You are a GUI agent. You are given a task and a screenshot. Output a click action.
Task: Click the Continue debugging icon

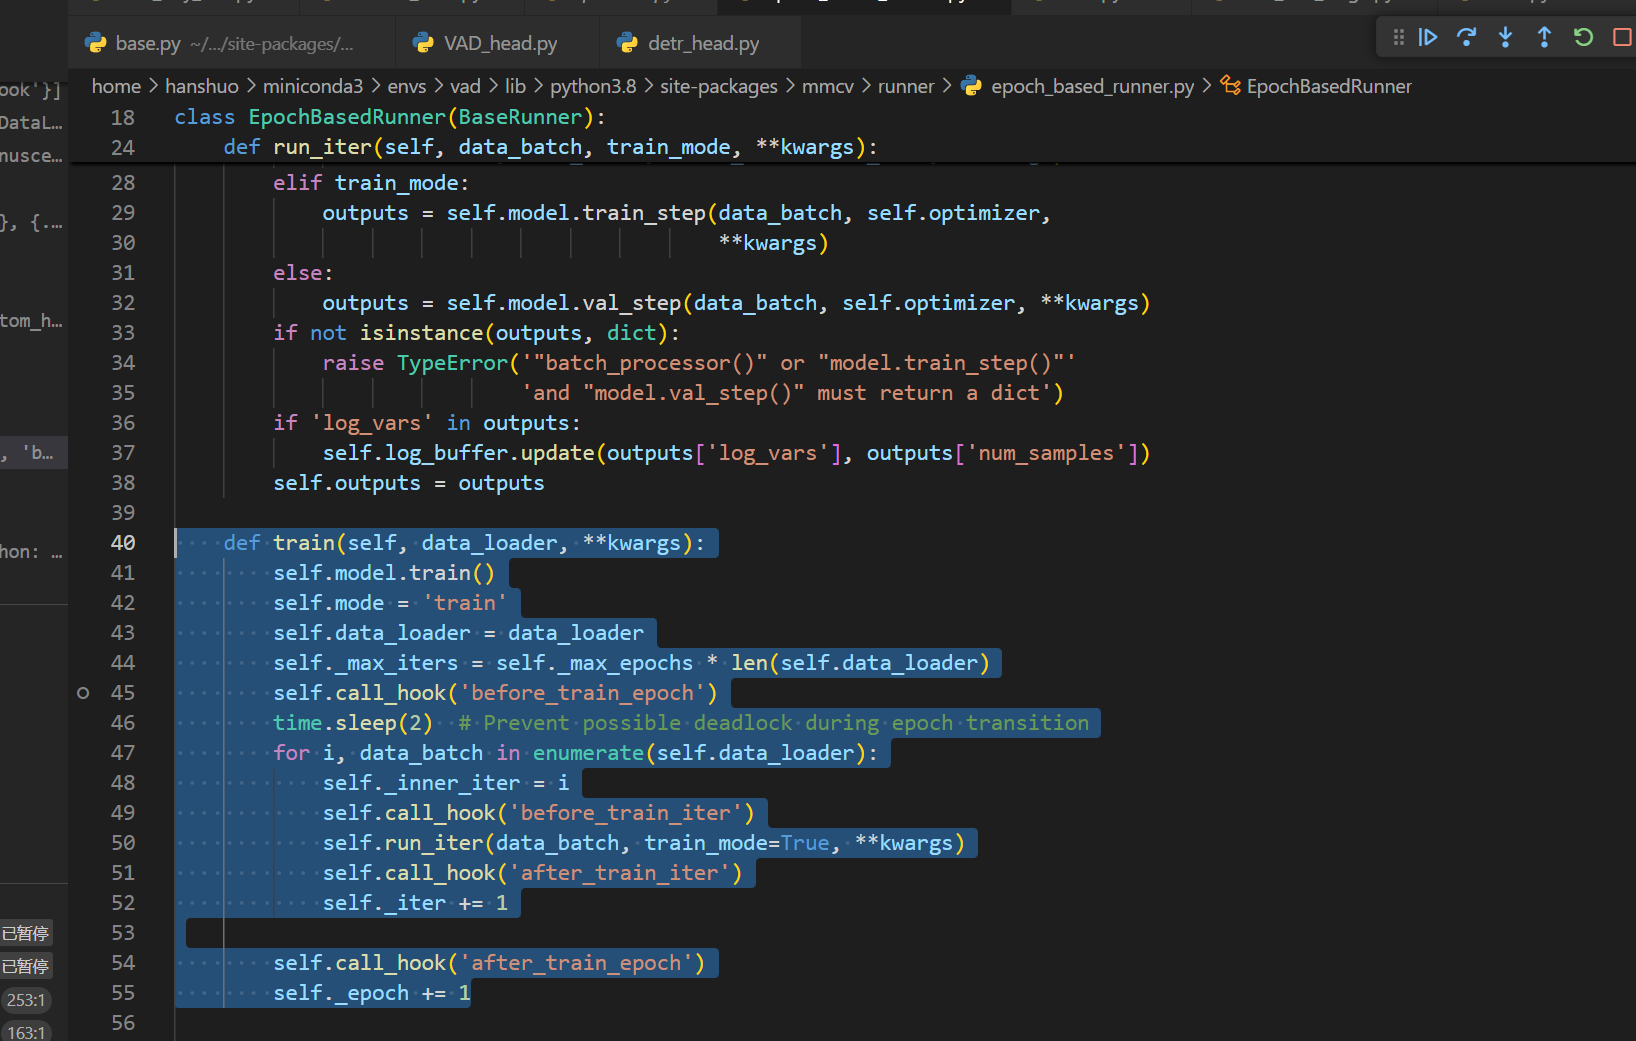pos(1428,38)
